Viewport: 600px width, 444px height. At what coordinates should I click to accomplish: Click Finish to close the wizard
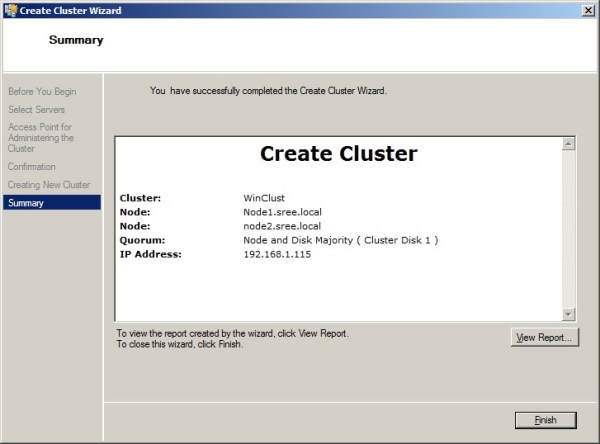[x=544, y=420]
